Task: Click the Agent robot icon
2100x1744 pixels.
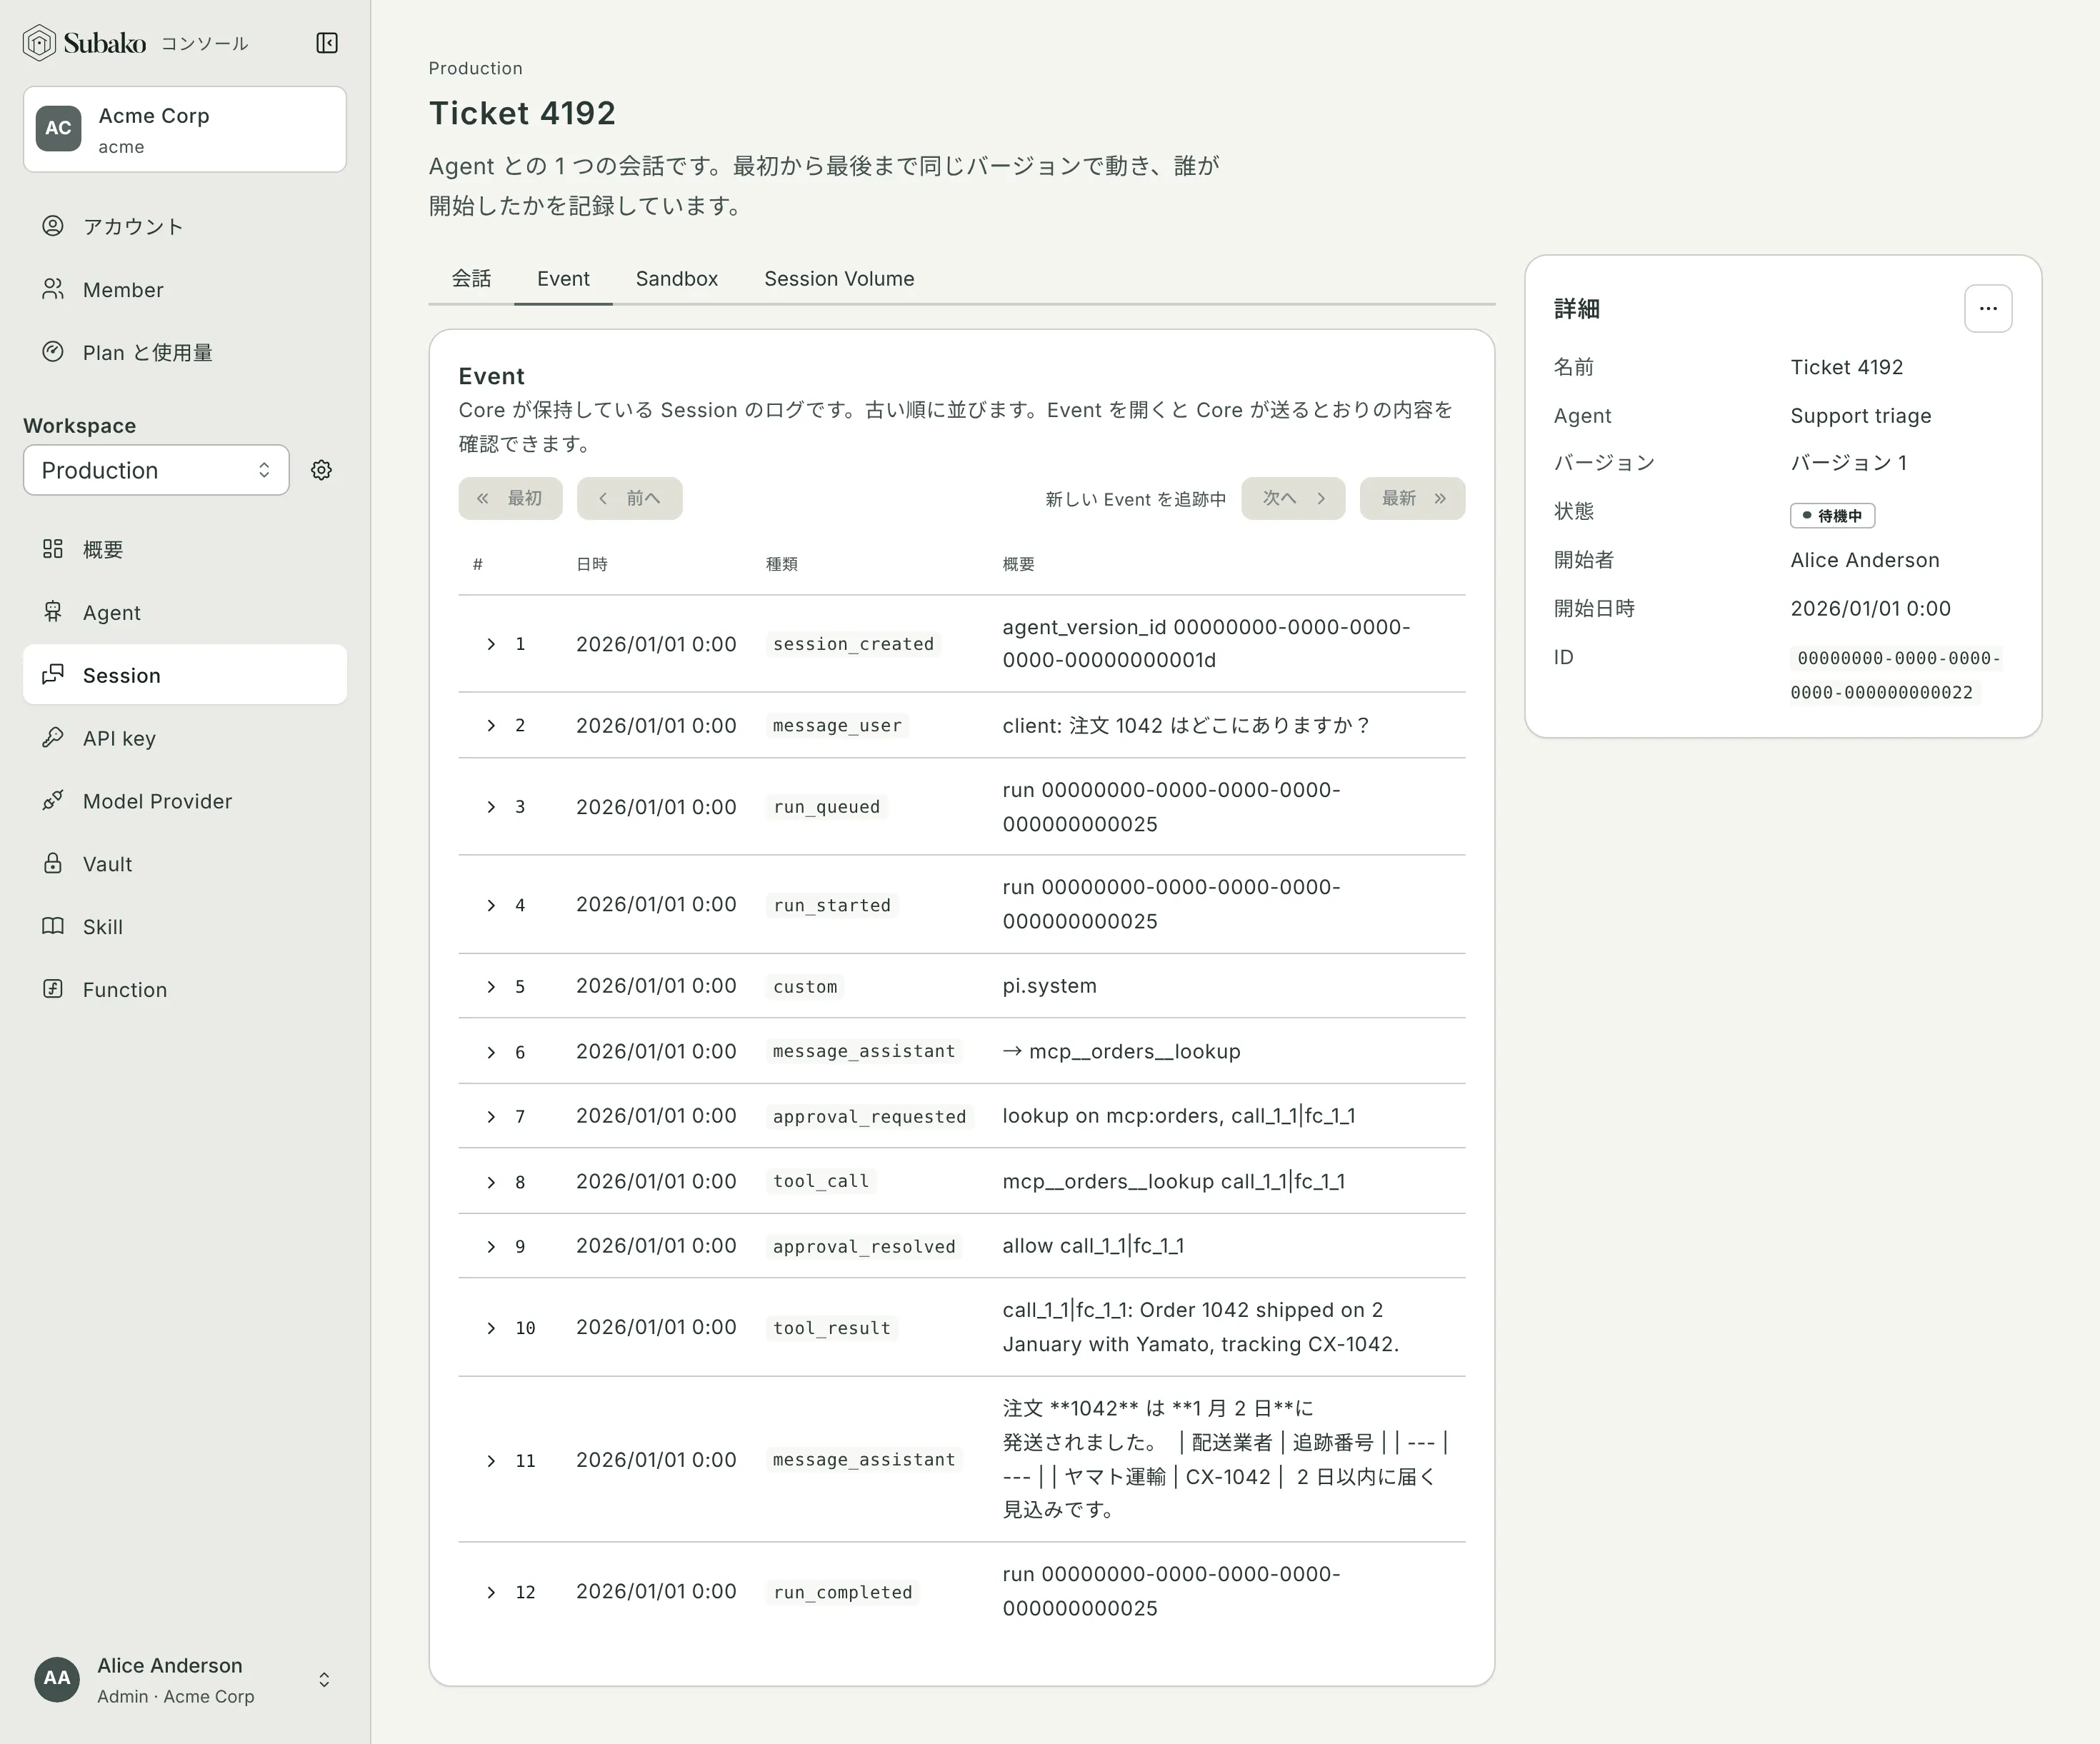Action: (53, 612)
